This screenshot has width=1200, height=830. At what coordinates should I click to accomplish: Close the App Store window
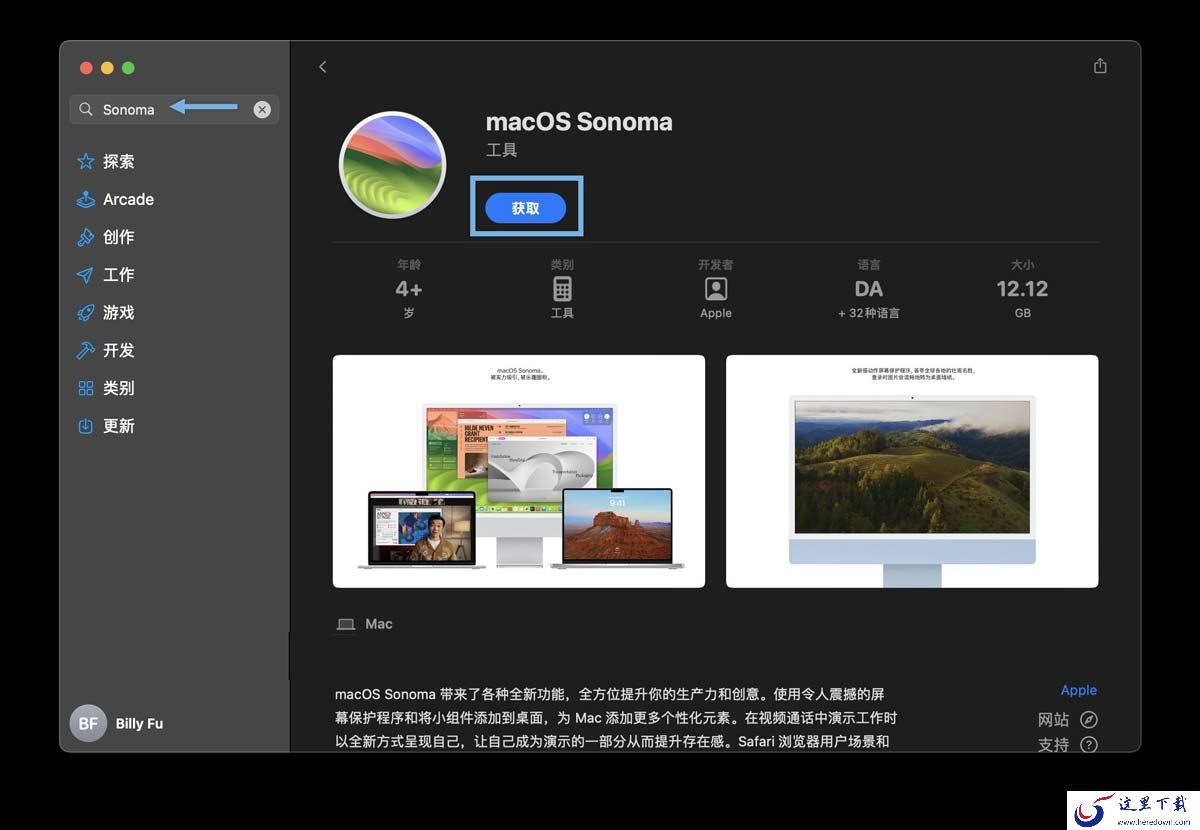coord(86,68)
